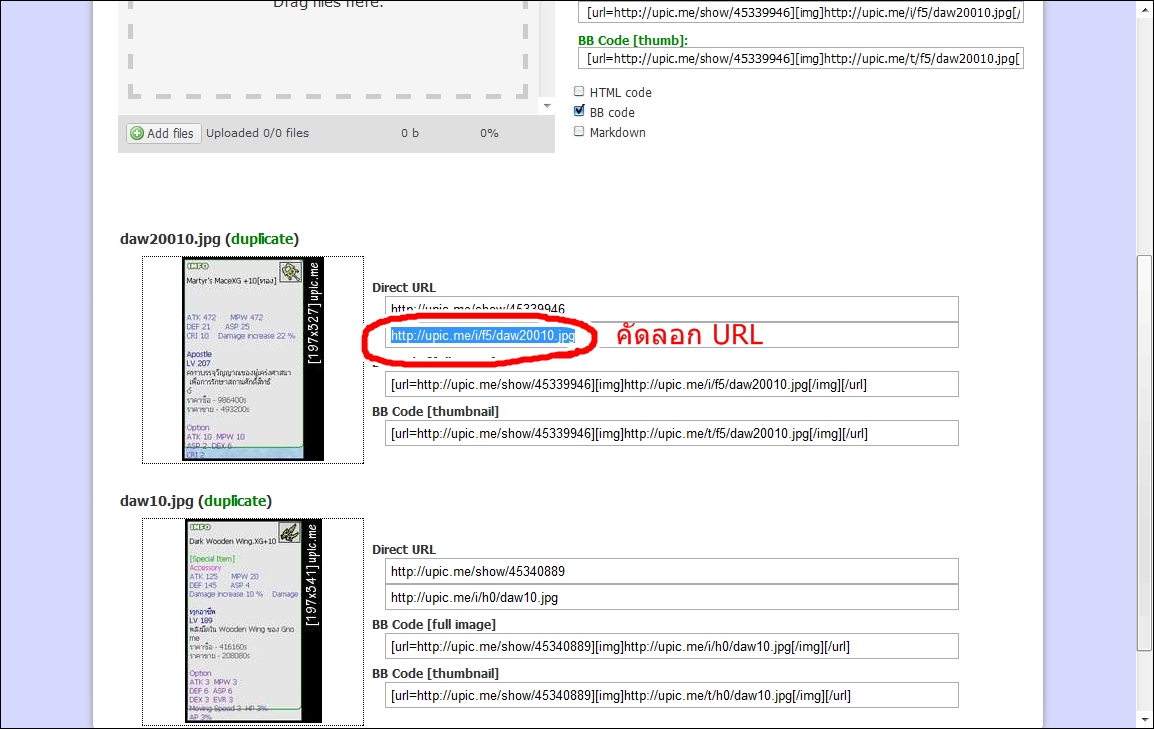The height and width of the screenshot is (729, 1154).
Task: Click the daw10.jpg file name heading
Action: pos(157,501)
